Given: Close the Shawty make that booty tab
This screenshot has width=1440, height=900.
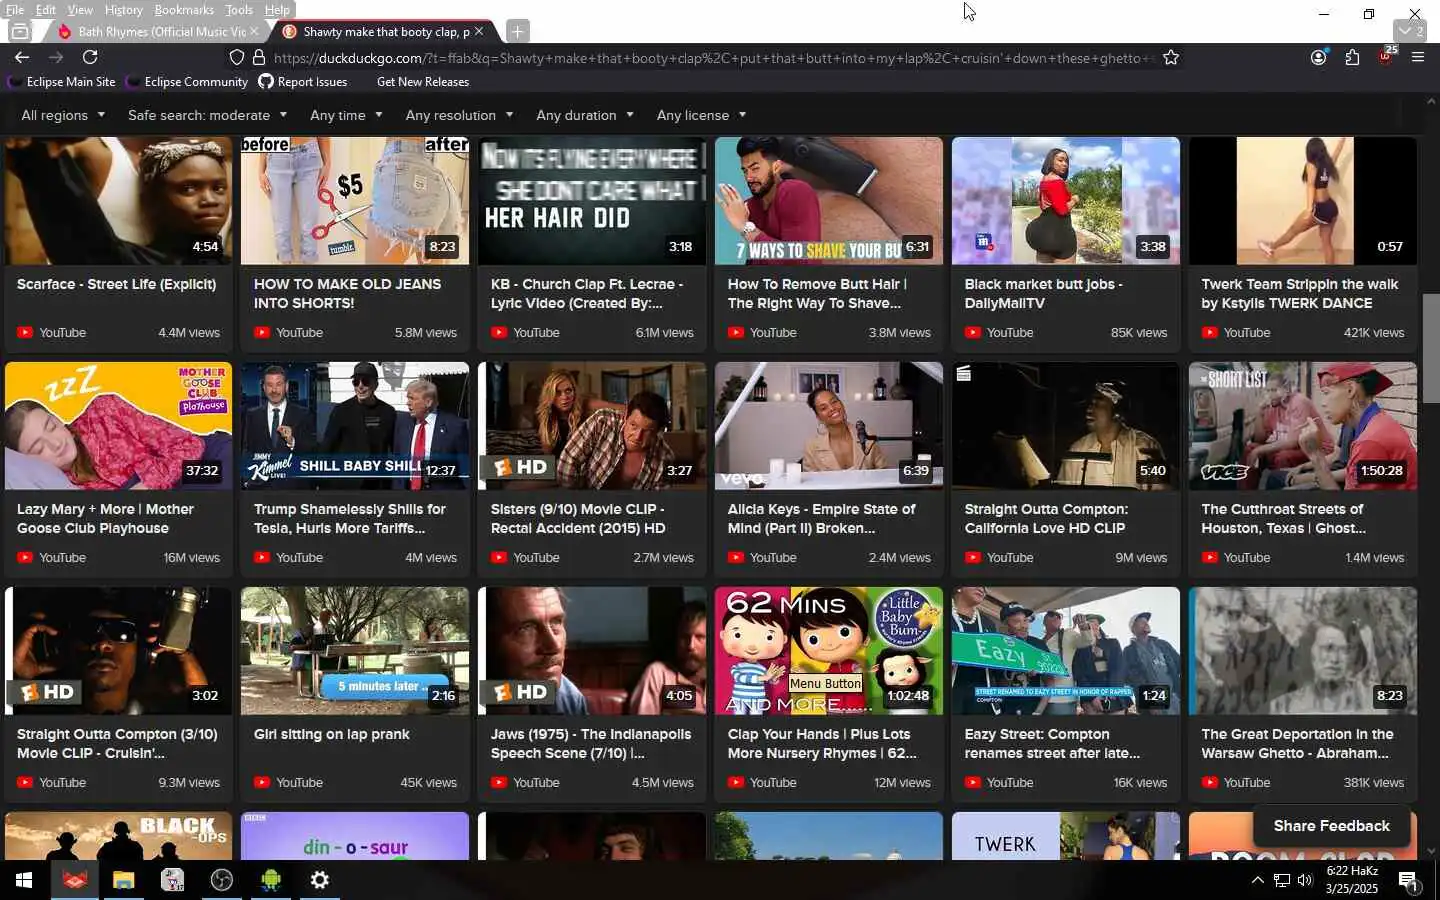Looking at the screenshot, I should [x=479, y=31].
